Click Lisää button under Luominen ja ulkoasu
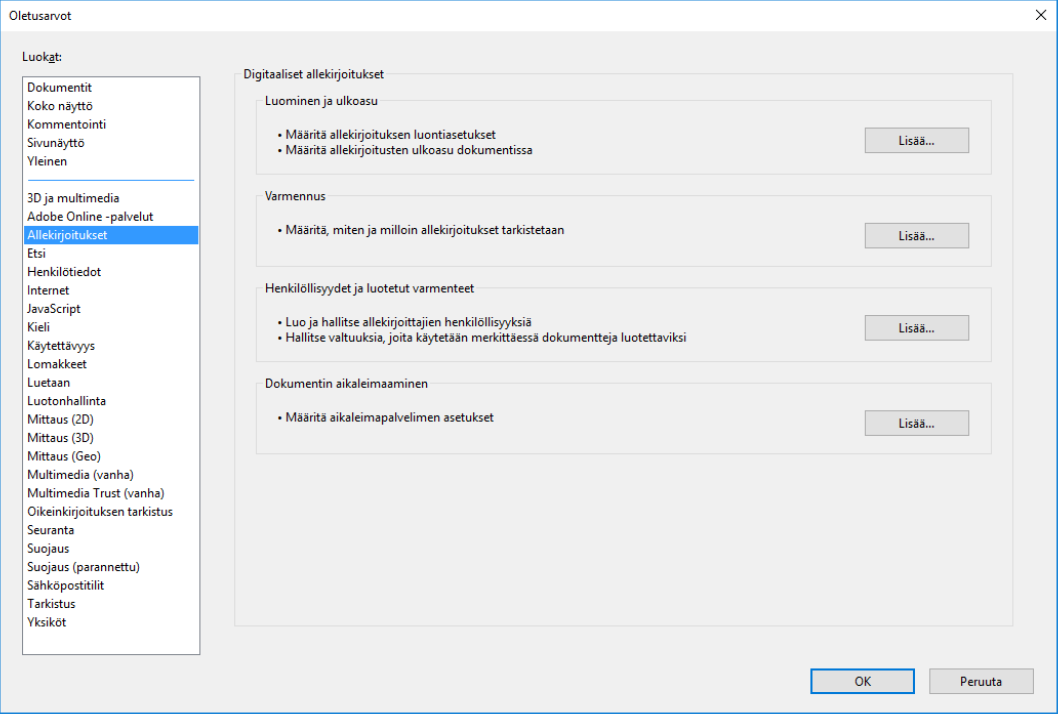This screenshot has width=1058, height=714. [x=916, y=140]
